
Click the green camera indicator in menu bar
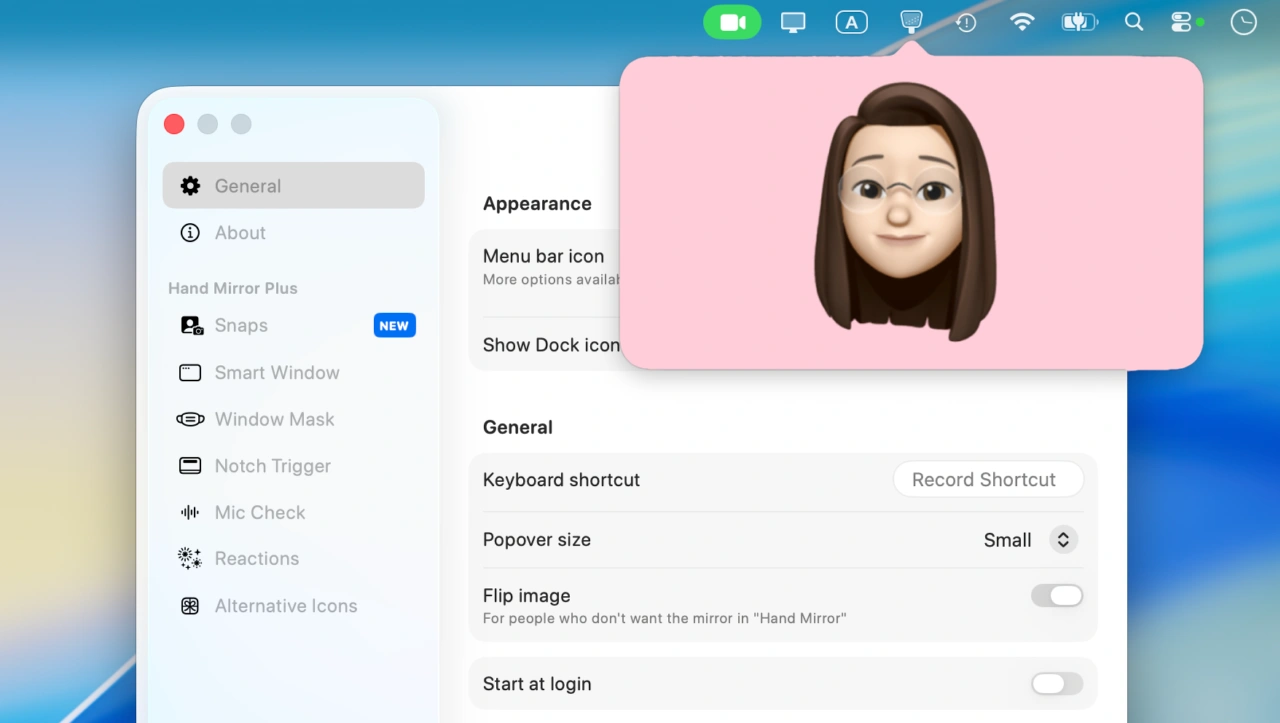coord(732,22)
